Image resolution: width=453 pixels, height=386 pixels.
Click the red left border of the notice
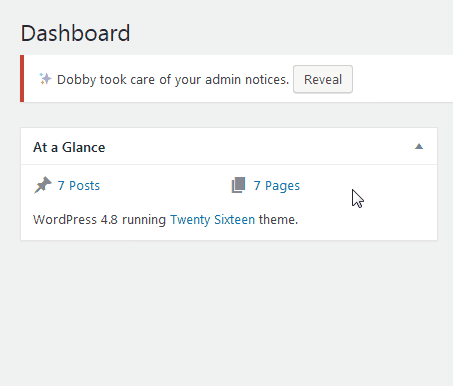pos(22,79)
